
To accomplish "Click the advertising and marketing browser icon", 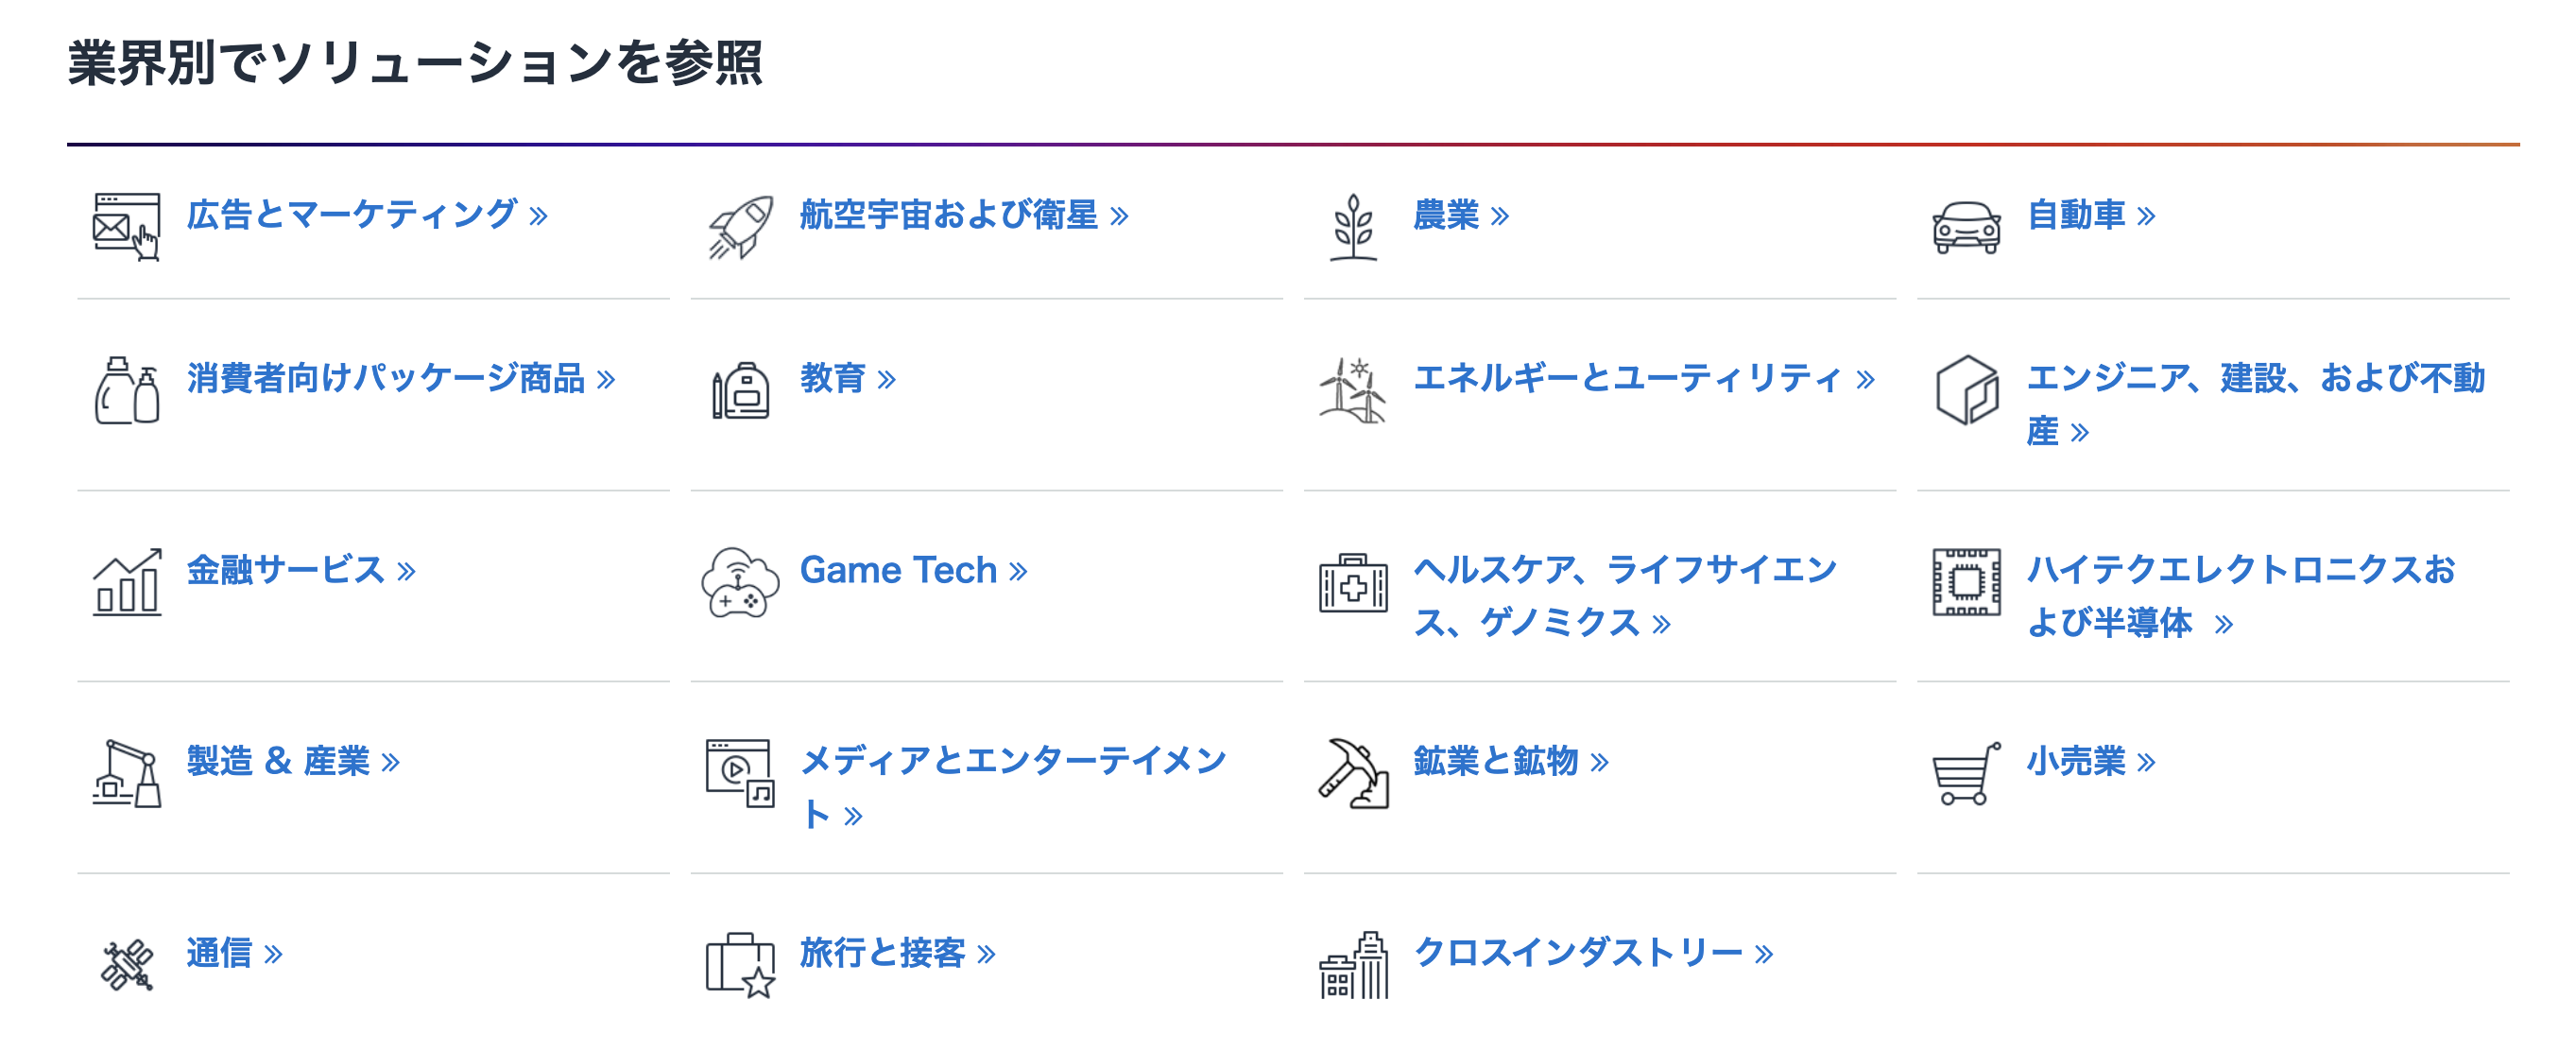I will 127,222.
